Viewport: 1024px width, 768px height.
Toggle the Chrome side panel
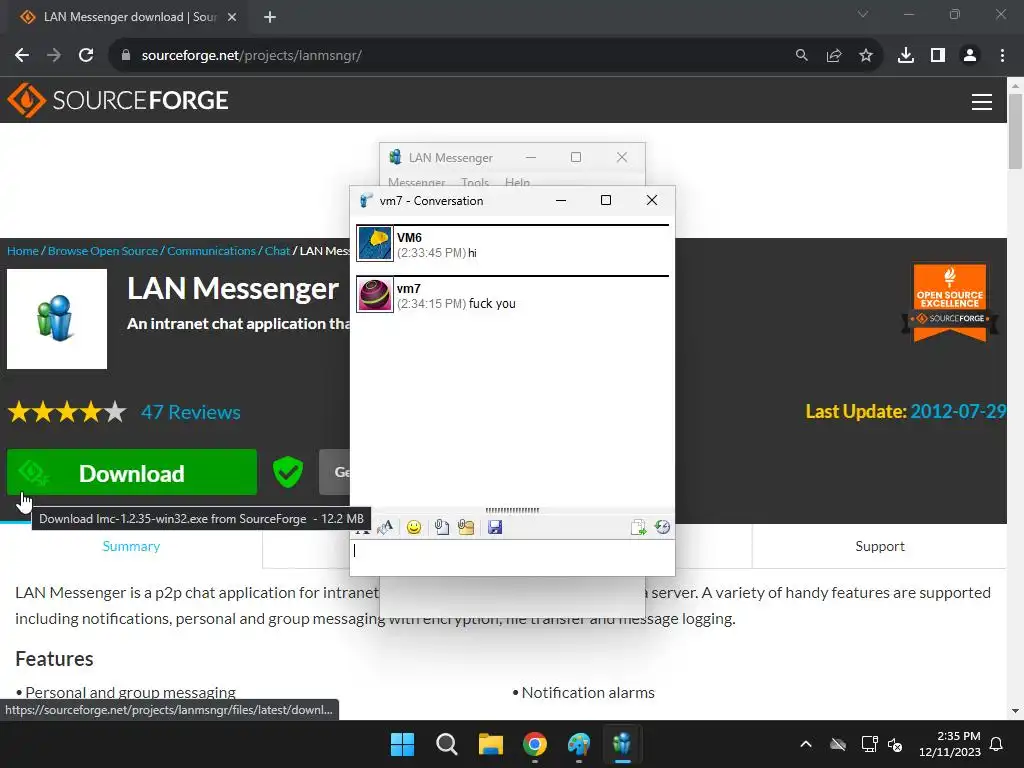(x=937, y=56)
